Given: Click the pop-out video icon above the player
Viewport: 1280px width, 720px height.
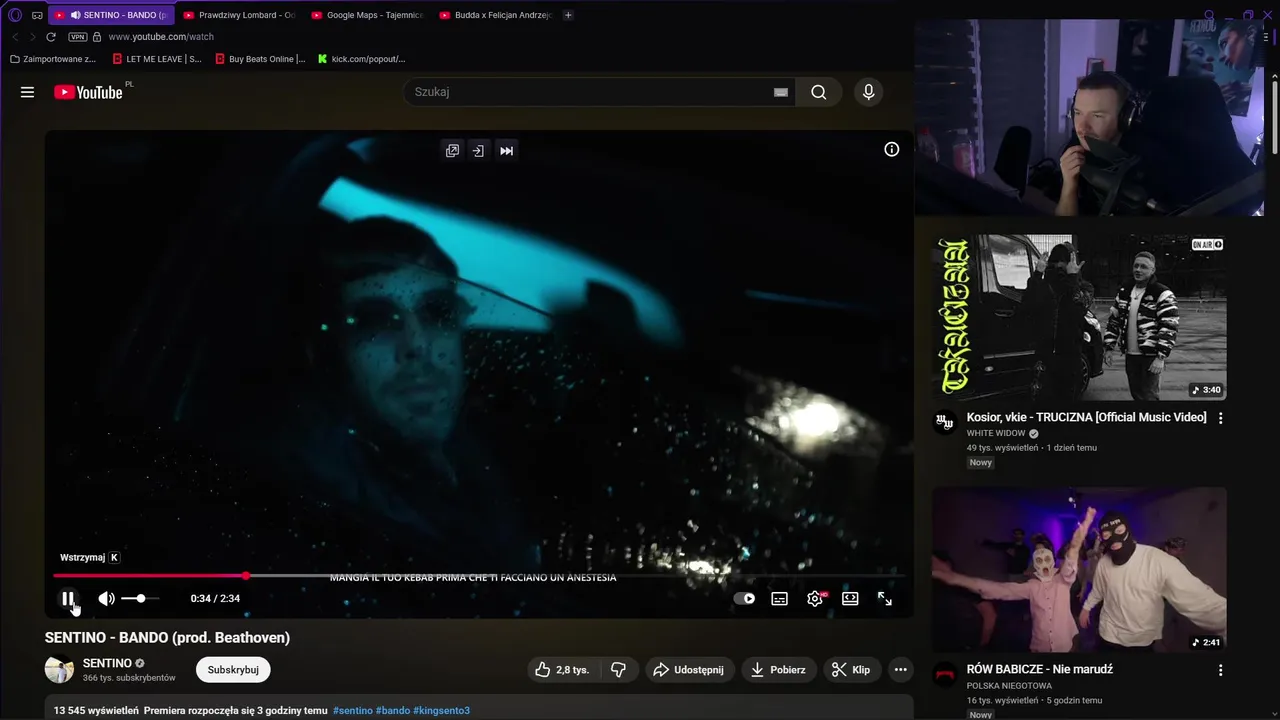Looking at the screenshot, I should 452,151.
